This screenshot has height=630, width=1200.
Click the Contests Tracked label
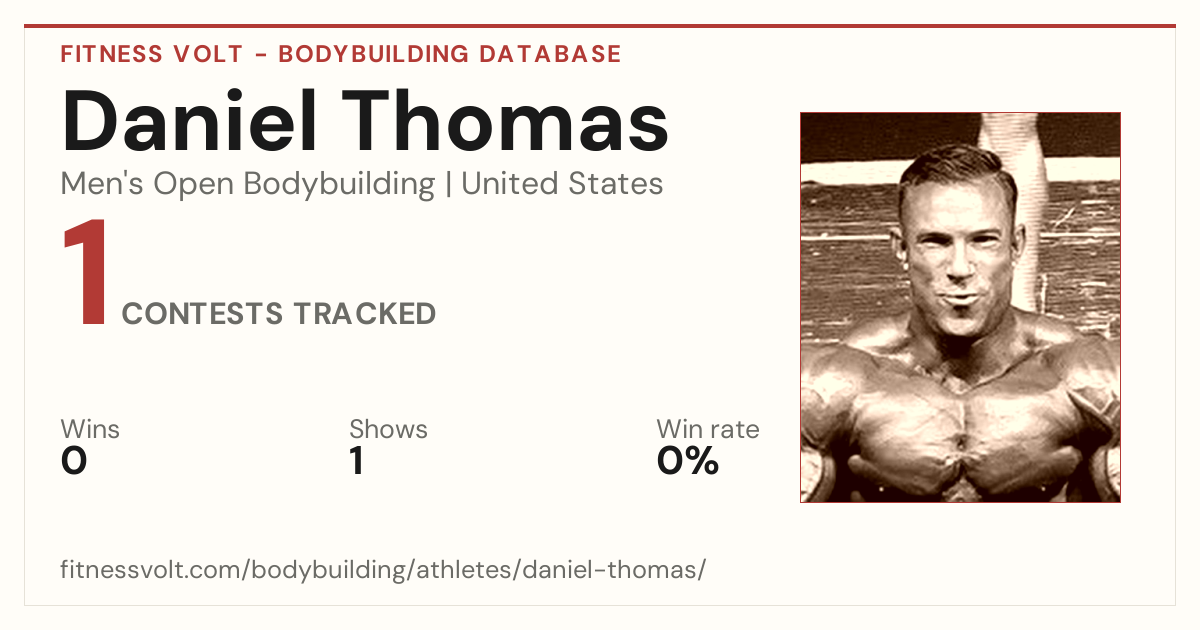[279, 314]
